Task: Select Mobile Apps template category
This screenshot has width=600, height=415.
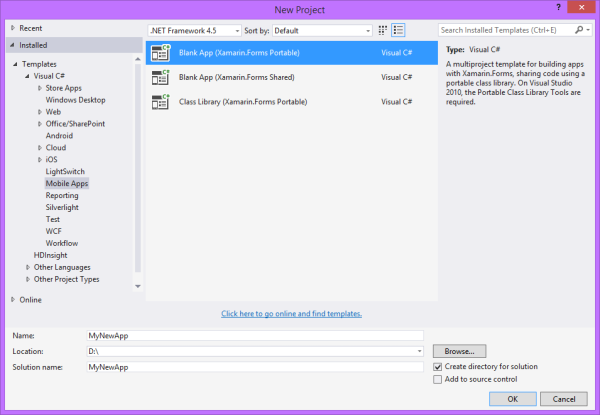Action: [x=67, y=184]
